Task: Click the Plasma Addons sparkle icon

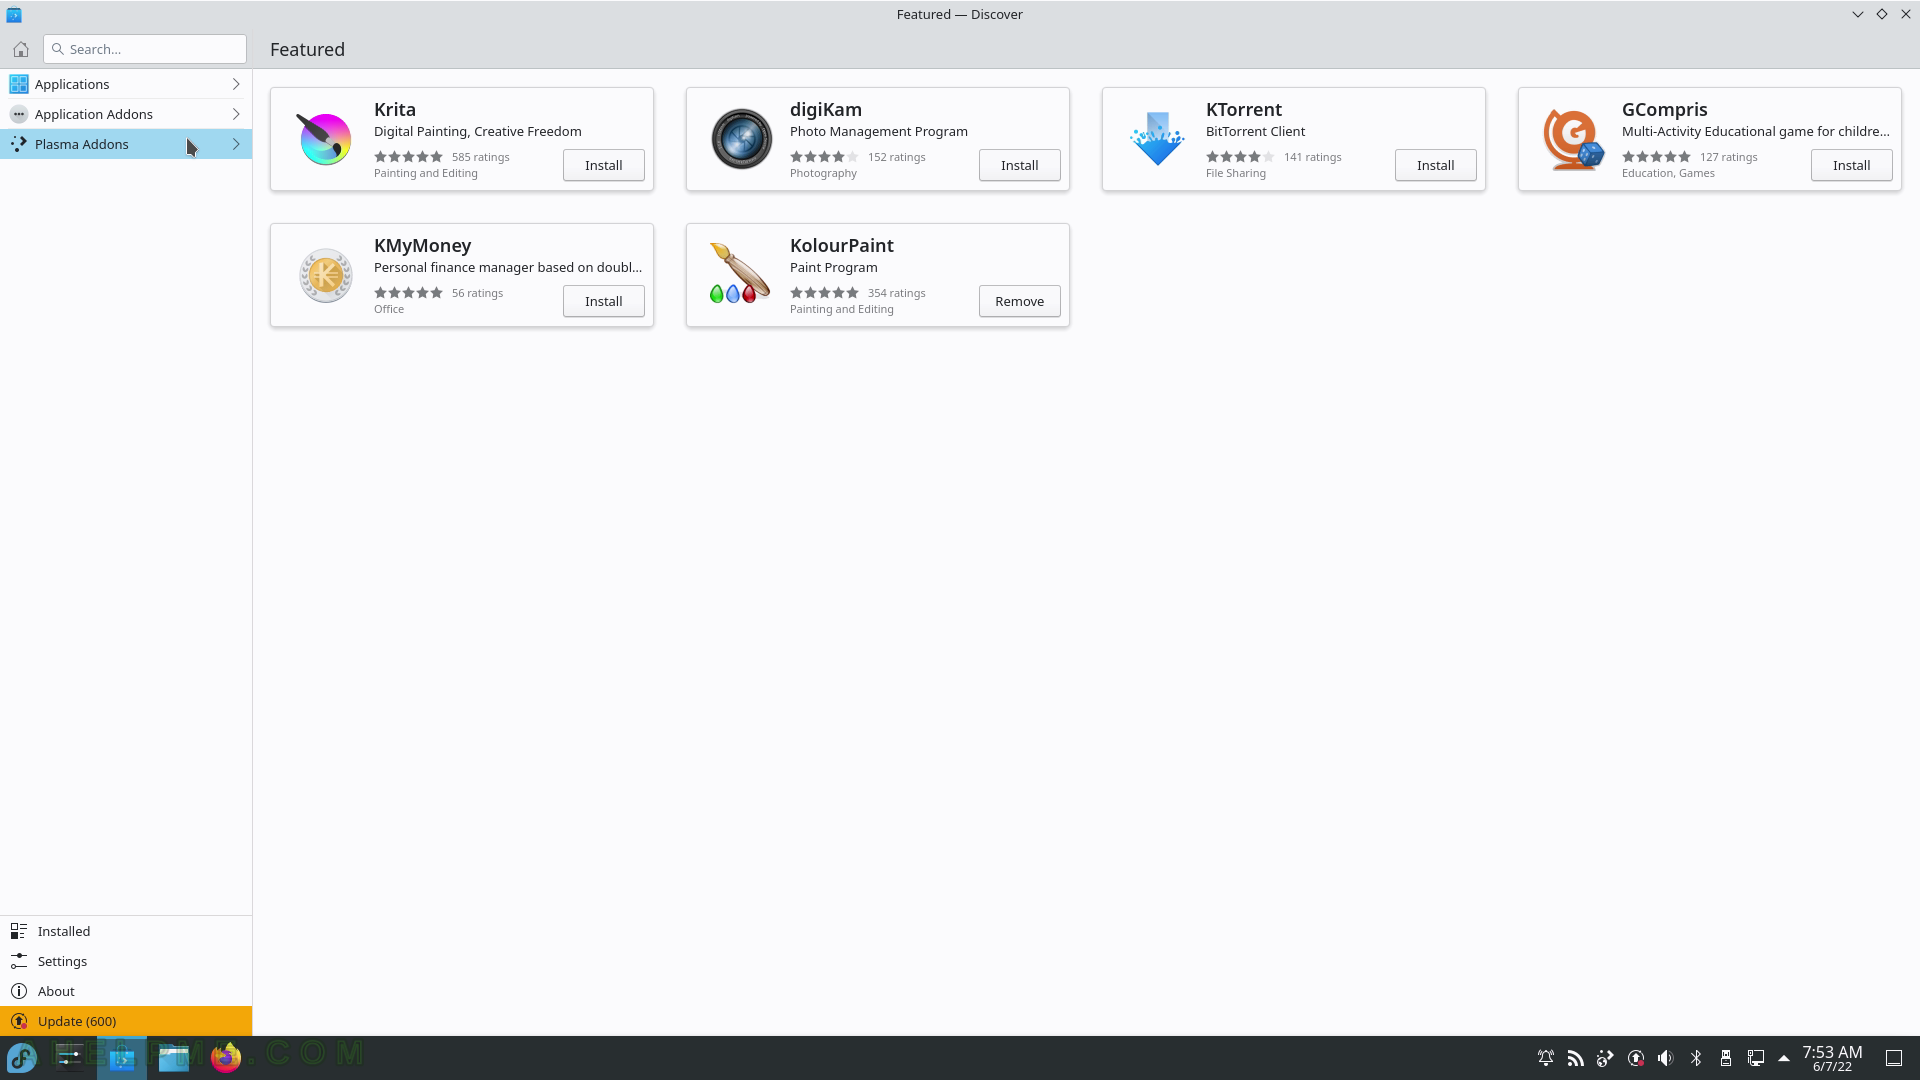Action: [x=18, y=144]
